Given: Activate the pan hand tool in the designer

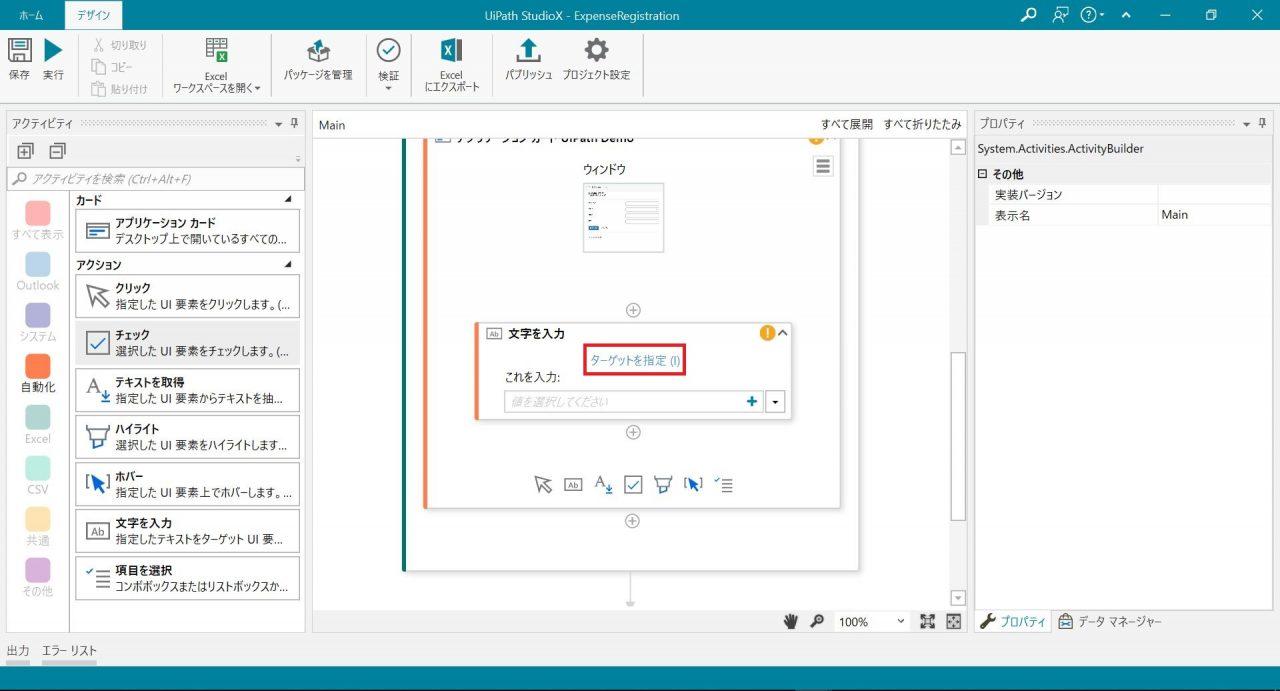Looking at the screenshot, I should (790, 621).
